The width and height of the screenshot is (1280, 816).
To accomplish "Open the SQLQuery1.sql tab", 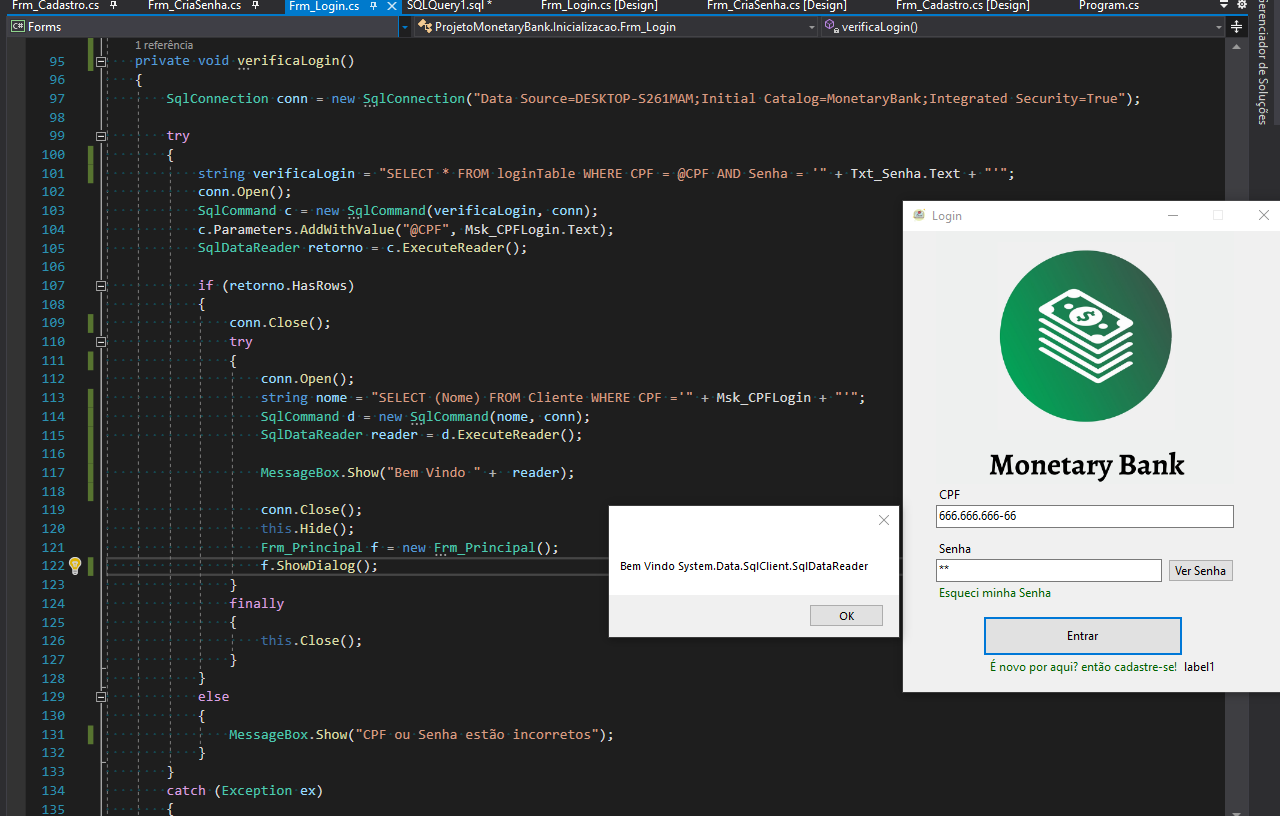I will pos(450,6).
